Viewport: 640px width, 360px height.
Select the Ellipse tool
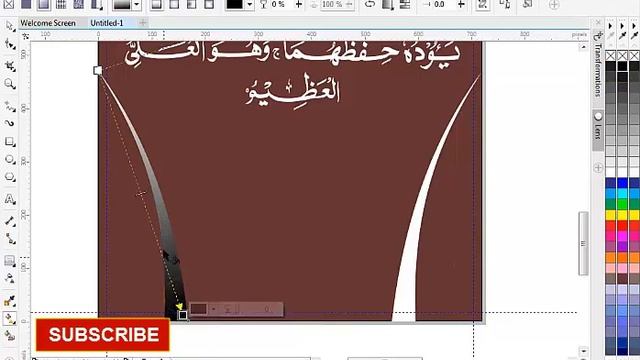pyautogui.click(x=10, y=160)
